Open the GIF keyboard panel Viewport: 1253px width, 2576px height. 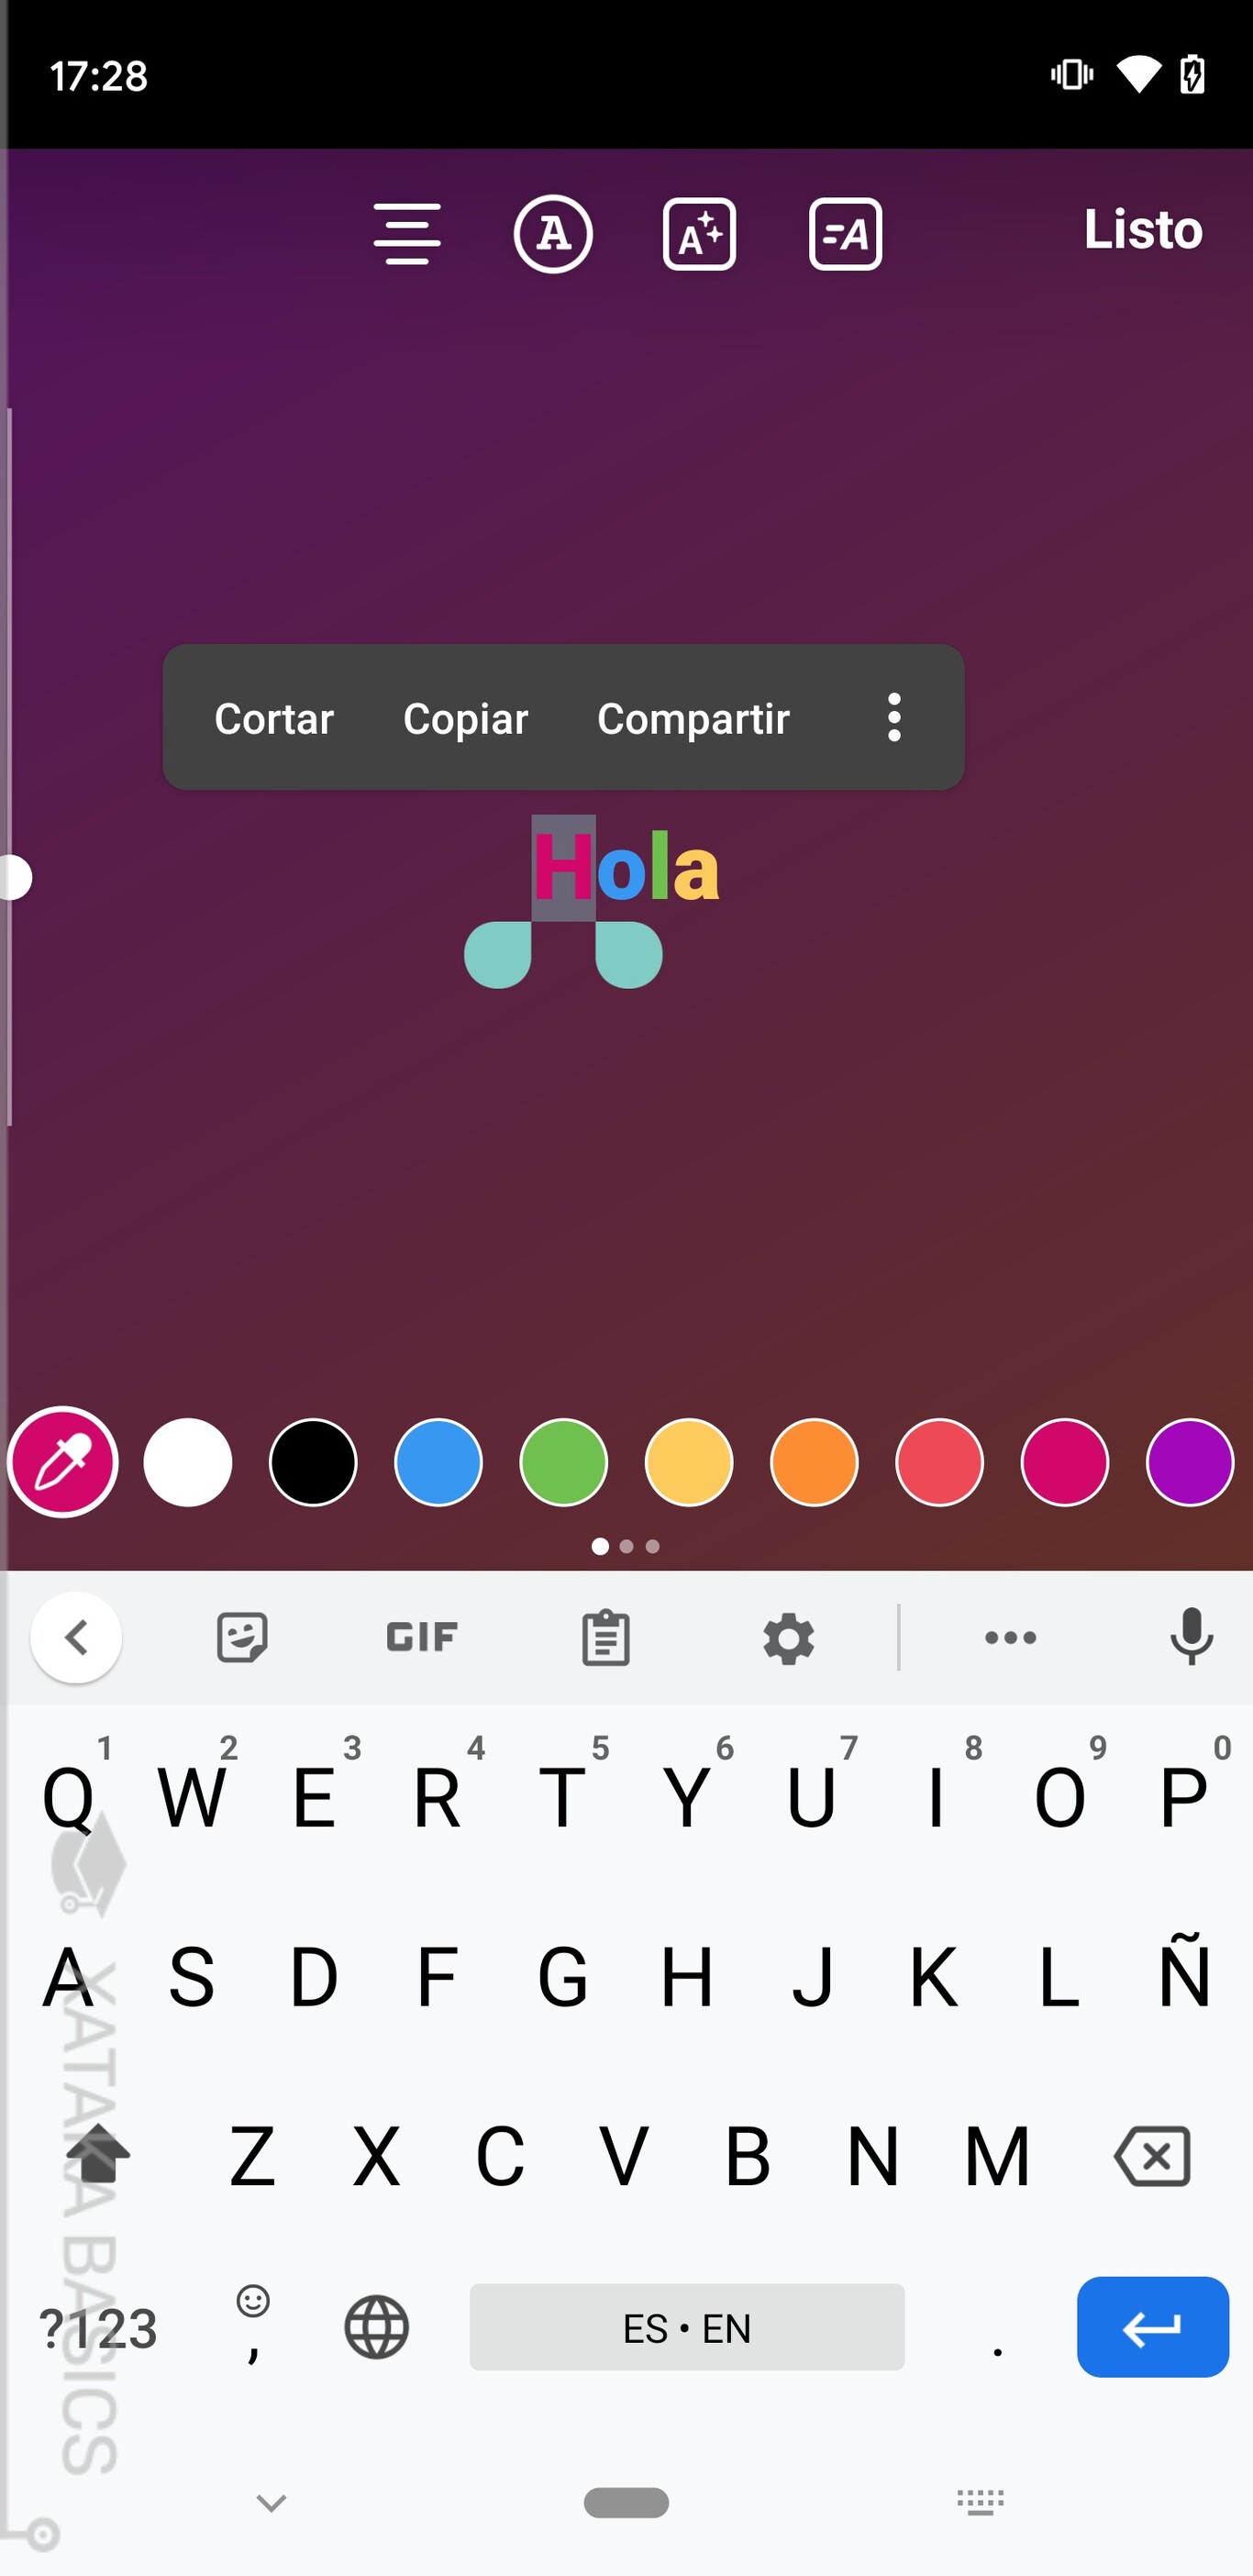422,1637
